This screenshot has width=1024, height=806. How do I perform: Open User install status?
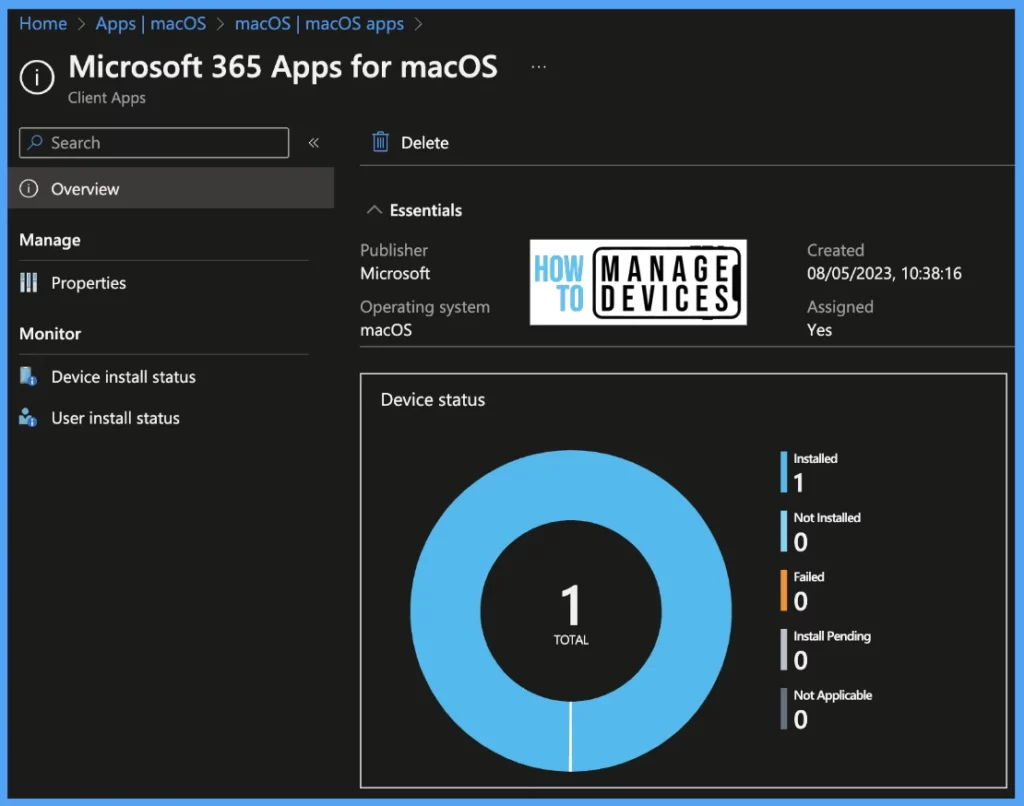(116, 418)
